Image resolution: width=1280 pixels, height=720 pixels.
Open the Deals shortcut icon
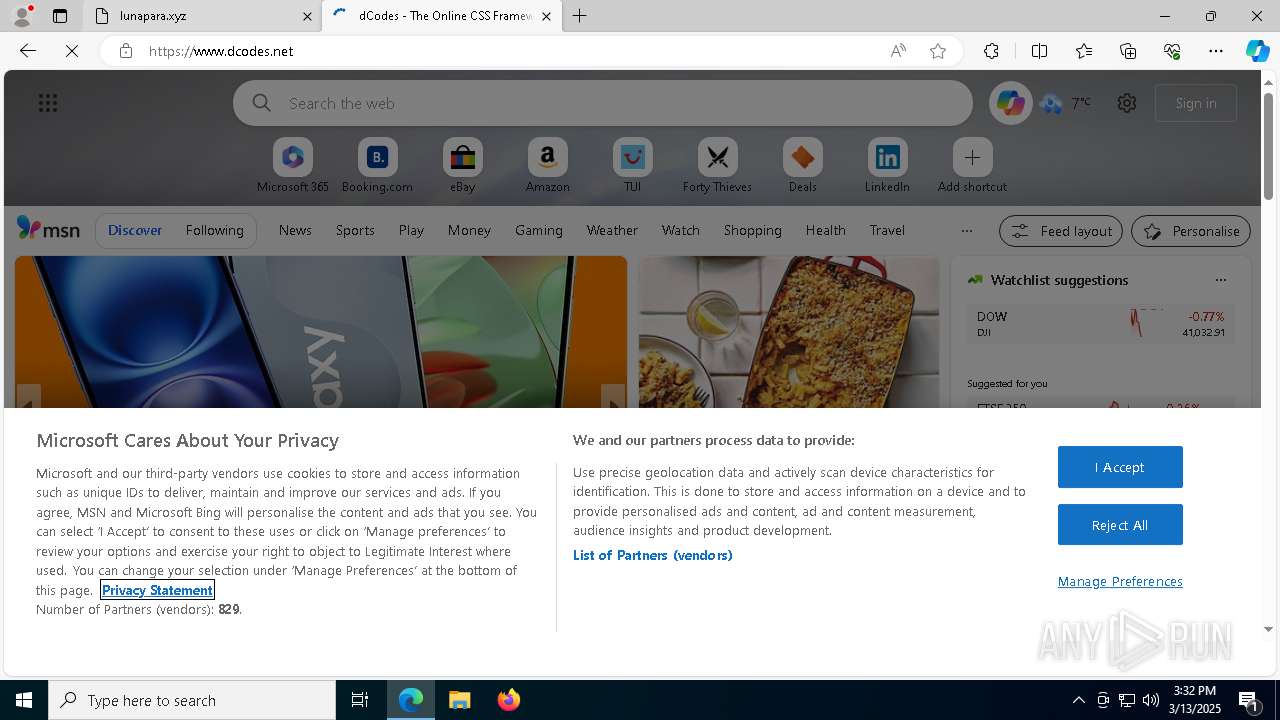(x=802, y=157)
